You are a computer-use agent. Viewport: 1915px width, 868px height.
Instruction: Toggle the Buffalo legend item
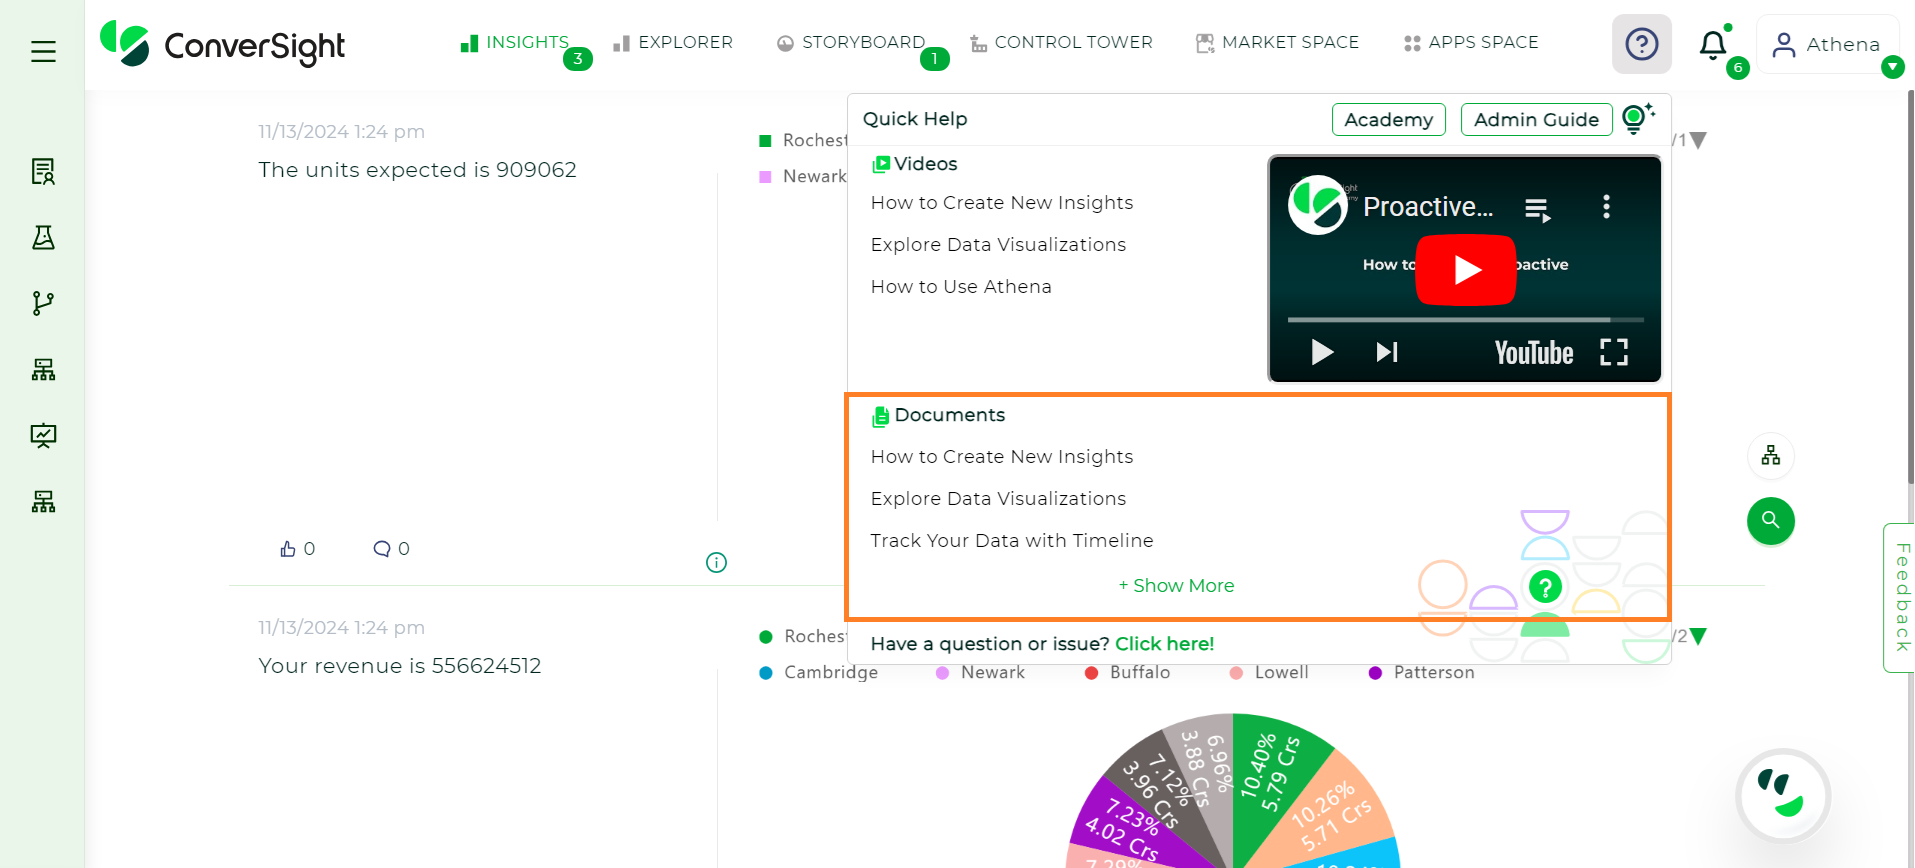[1128, 673]
